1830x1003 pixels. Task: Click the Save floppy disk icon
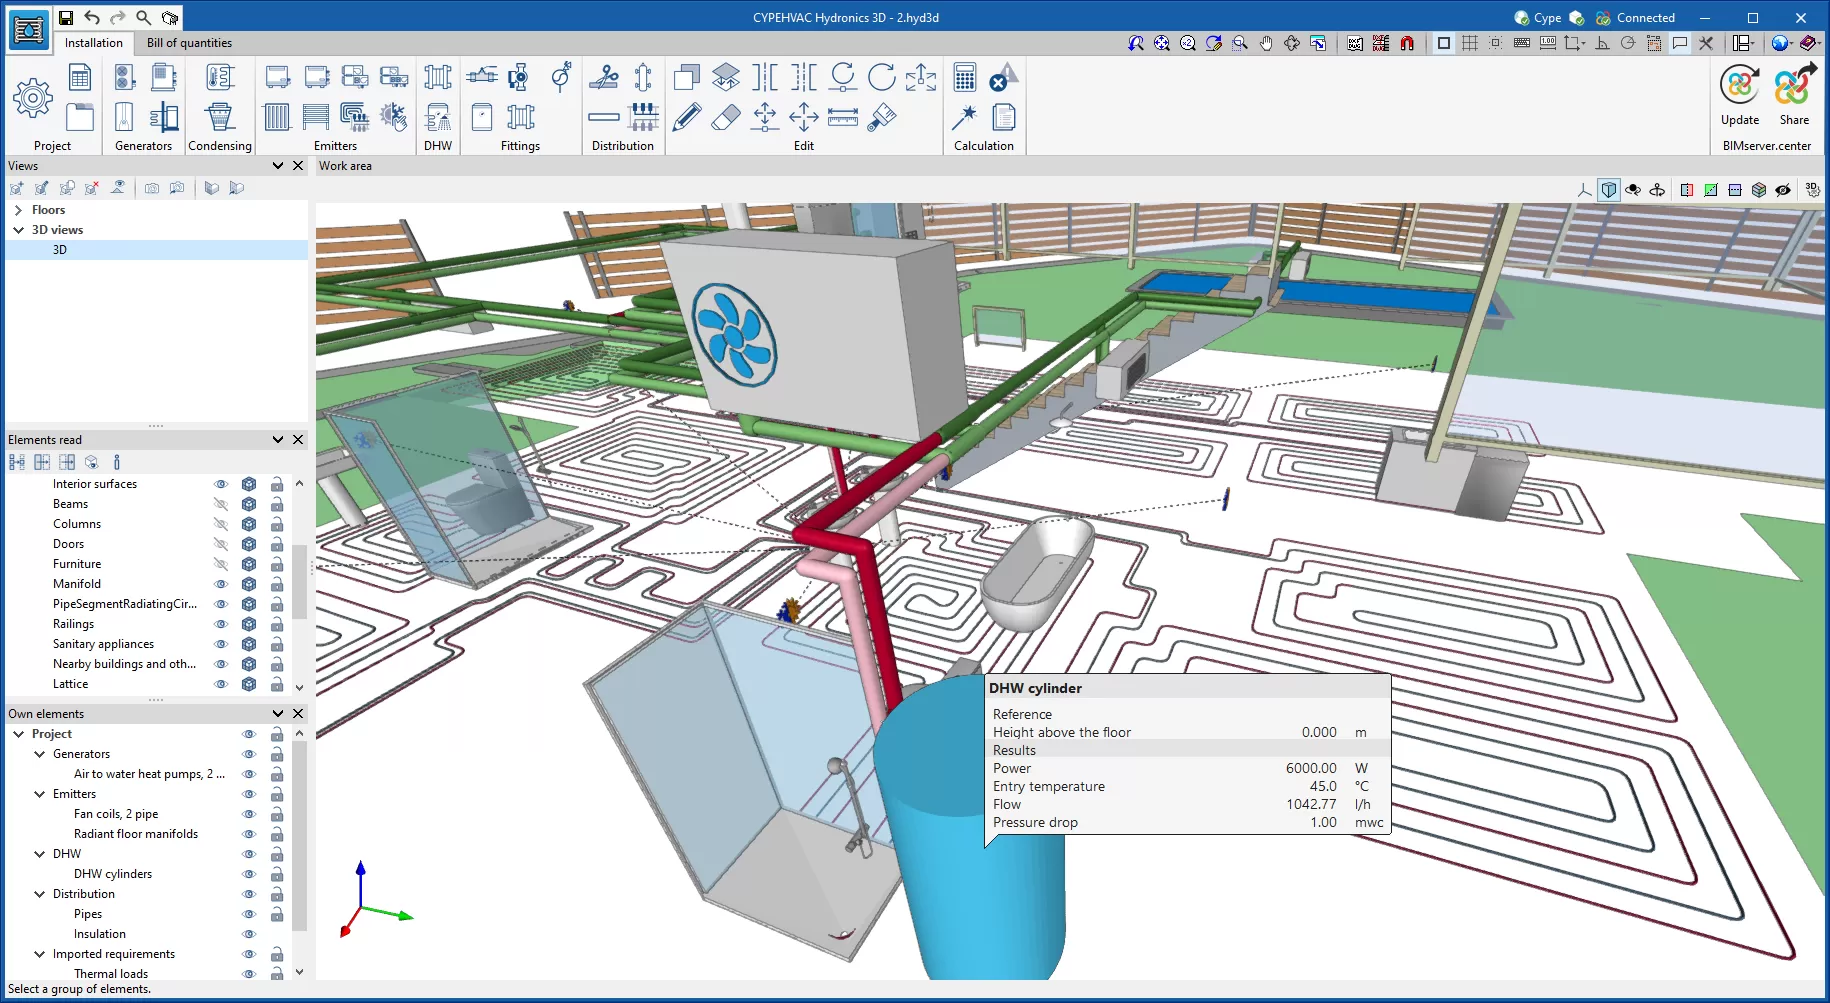[66, 17]
